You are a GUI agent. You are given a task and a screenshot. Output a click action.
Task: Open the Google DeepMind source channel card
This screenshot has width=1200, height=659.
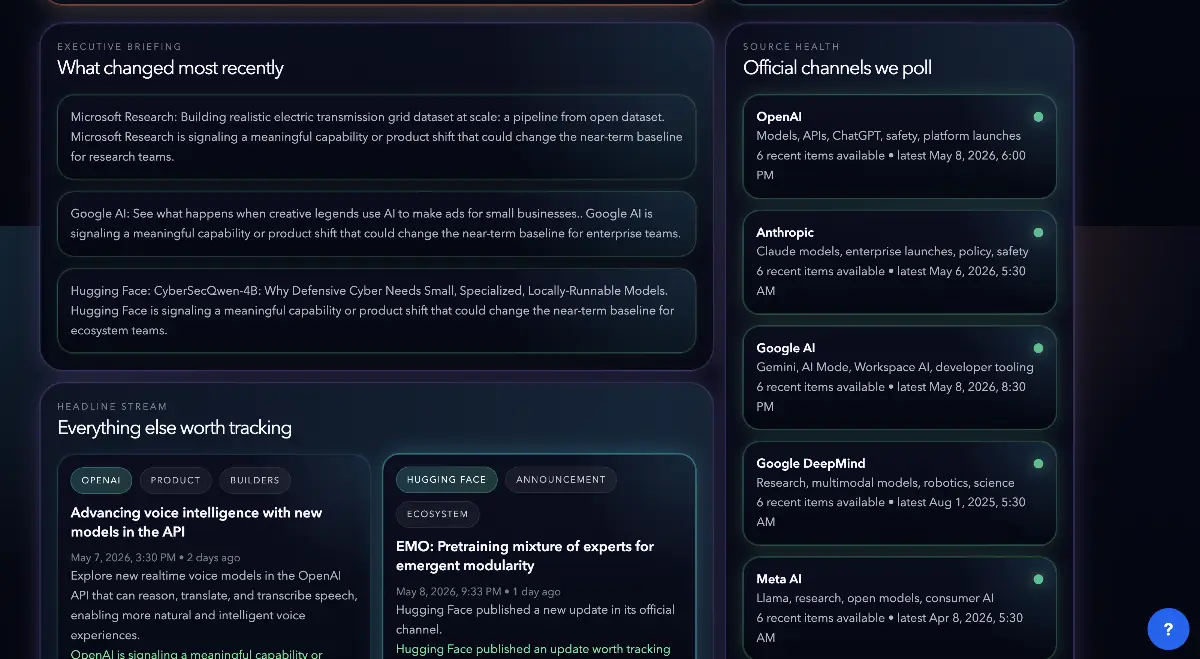(900, 493)
